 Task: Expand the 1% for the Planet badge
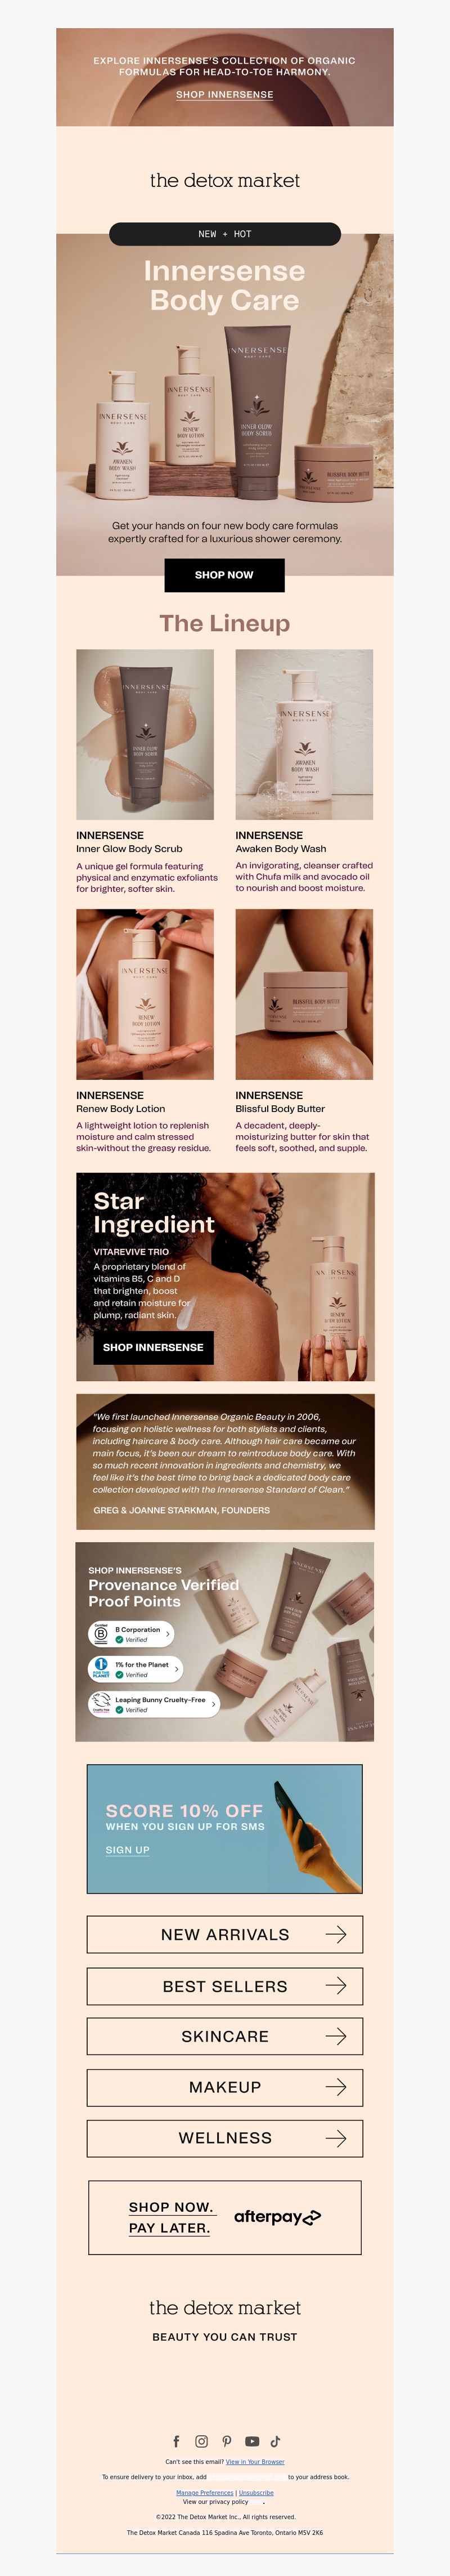coord(136,1669)
